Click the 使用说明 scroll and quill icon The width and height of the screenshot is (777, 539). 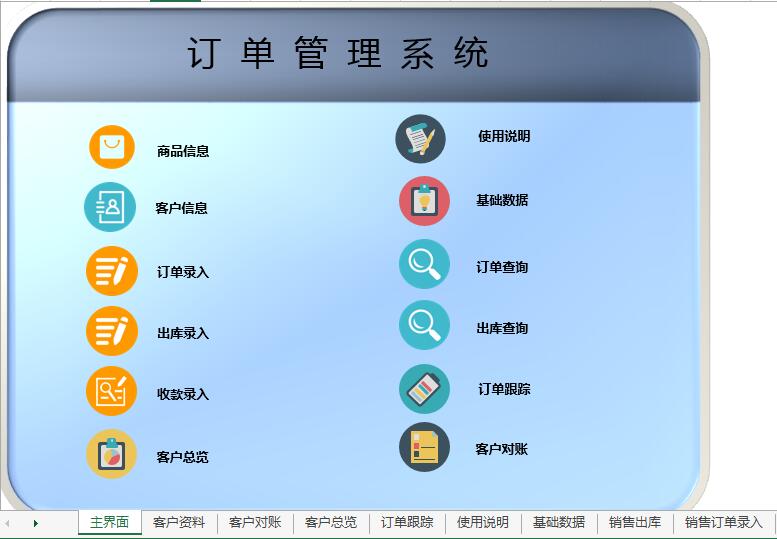click(421, 139)
